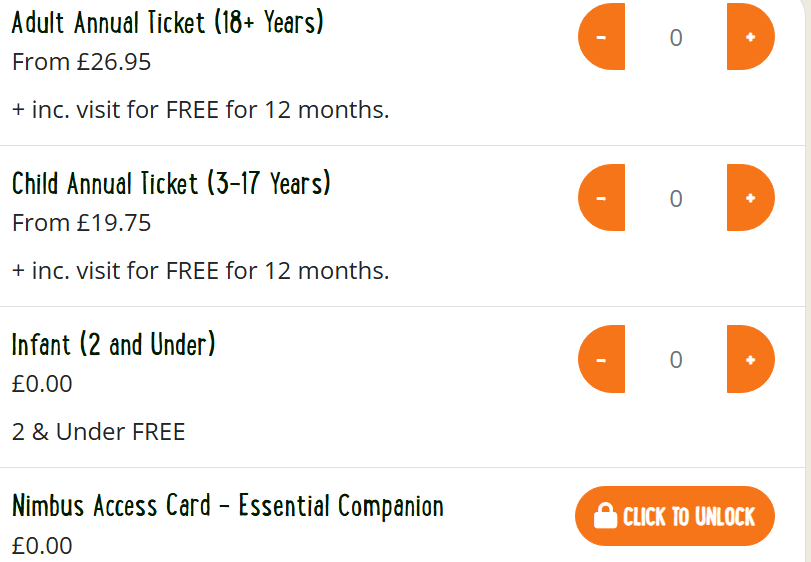Click the Infant (2 and Under) heading

[114, 345]
